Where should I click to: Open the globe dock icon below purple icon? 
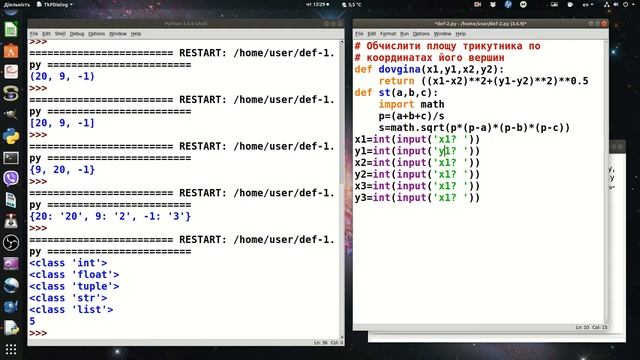coord(11,285)
